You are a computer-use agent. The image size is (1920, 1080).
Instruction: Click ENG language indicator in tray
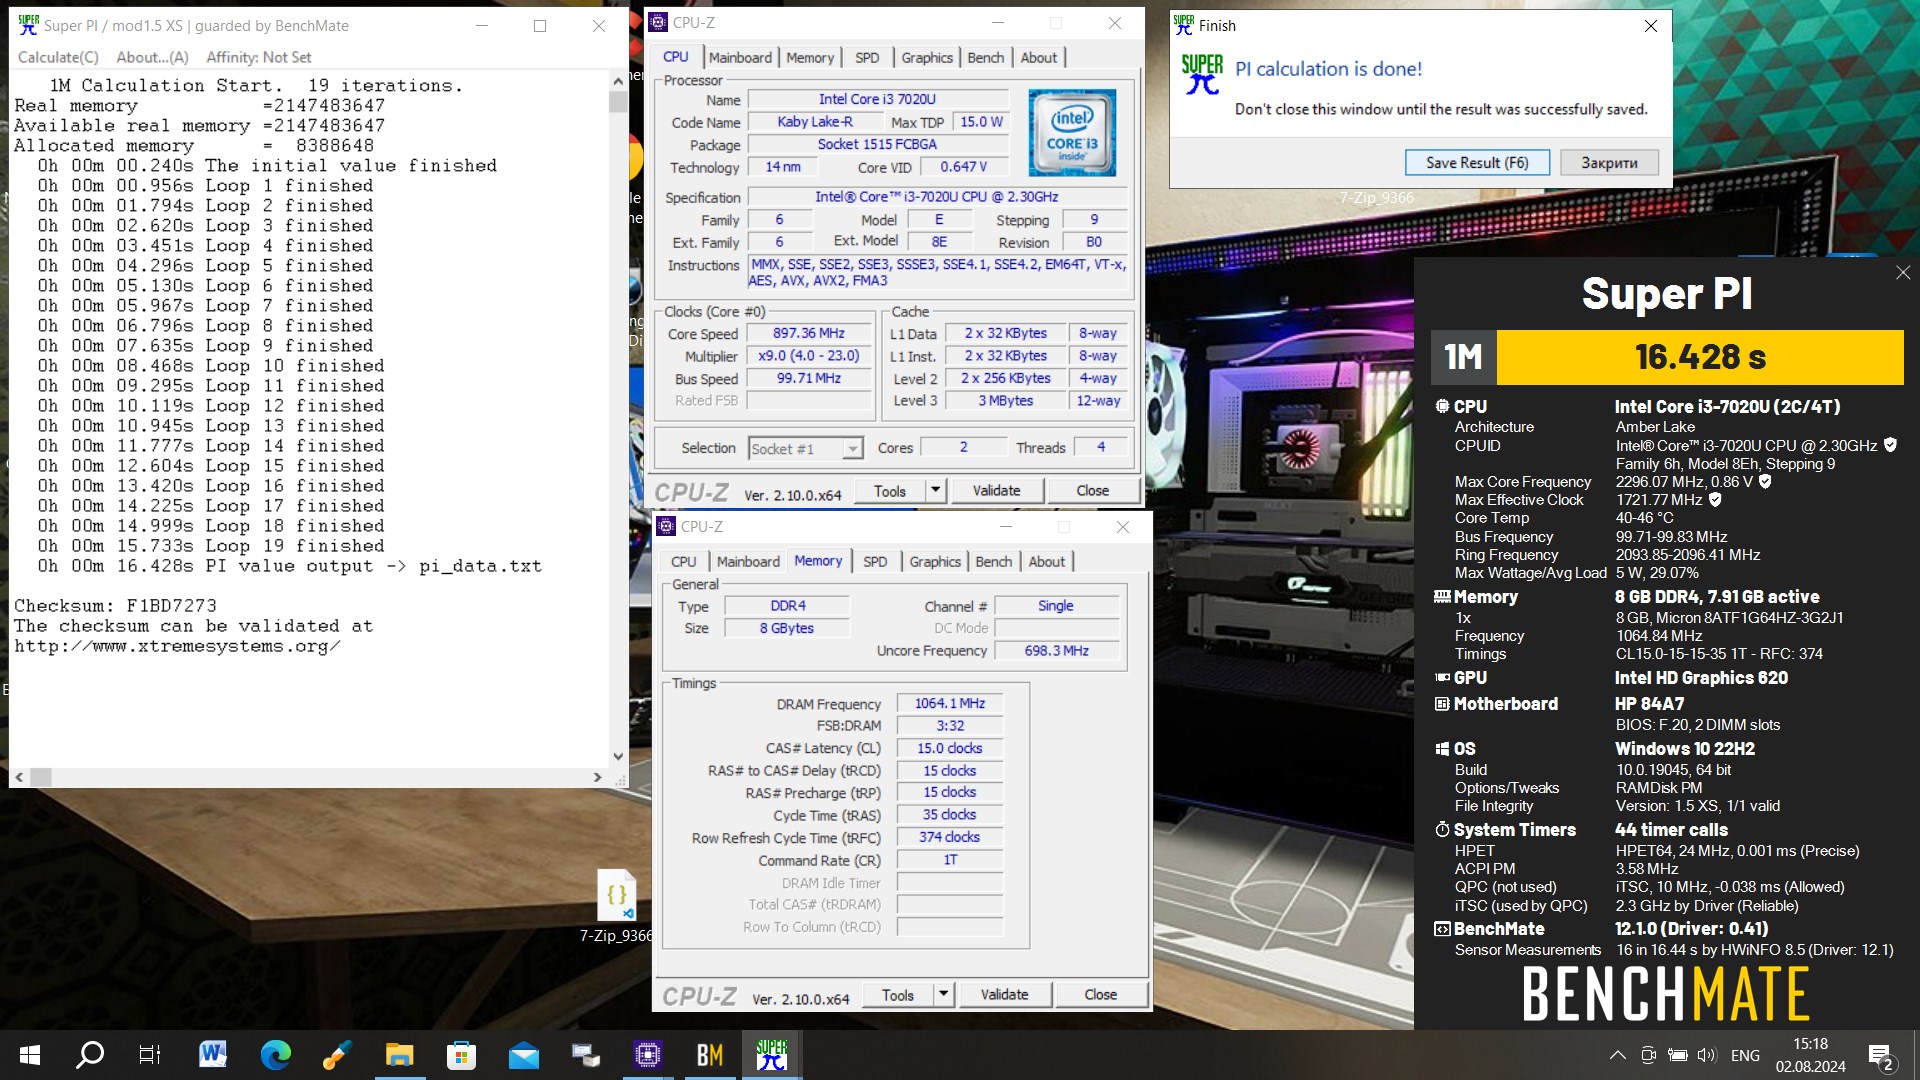point(1745,1055)
